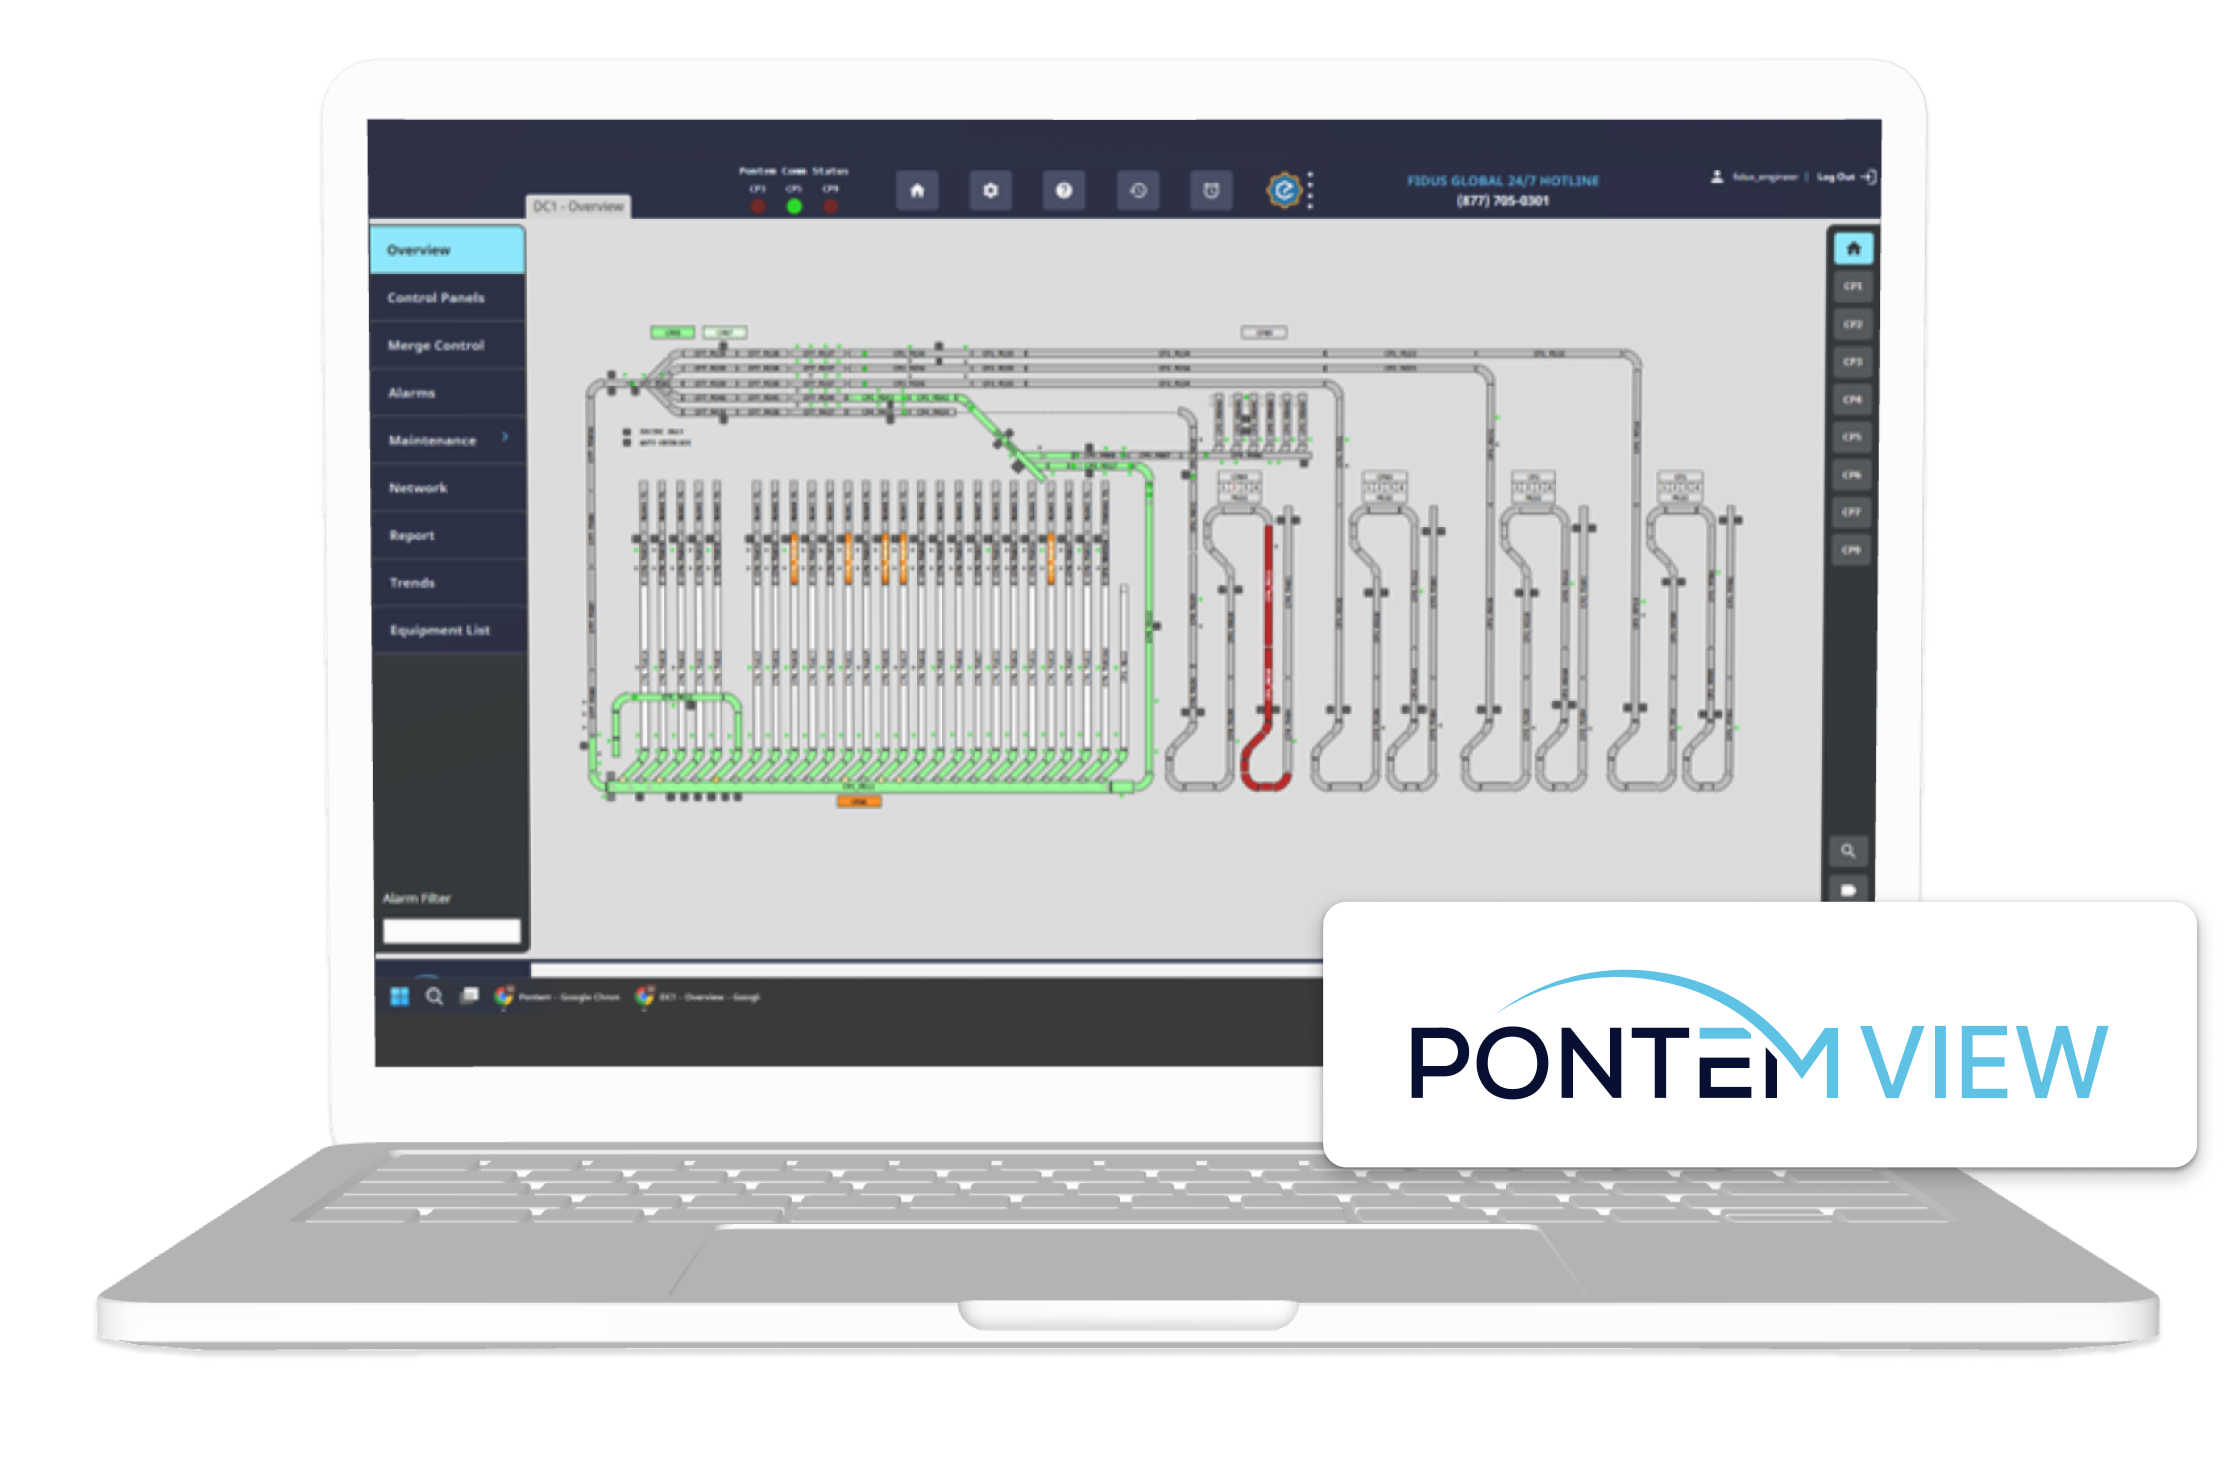Switch to Pontem Chrome taskbar window
Image resolution: width=2224 pixels, height=1475 pixels.
point(557,997)
